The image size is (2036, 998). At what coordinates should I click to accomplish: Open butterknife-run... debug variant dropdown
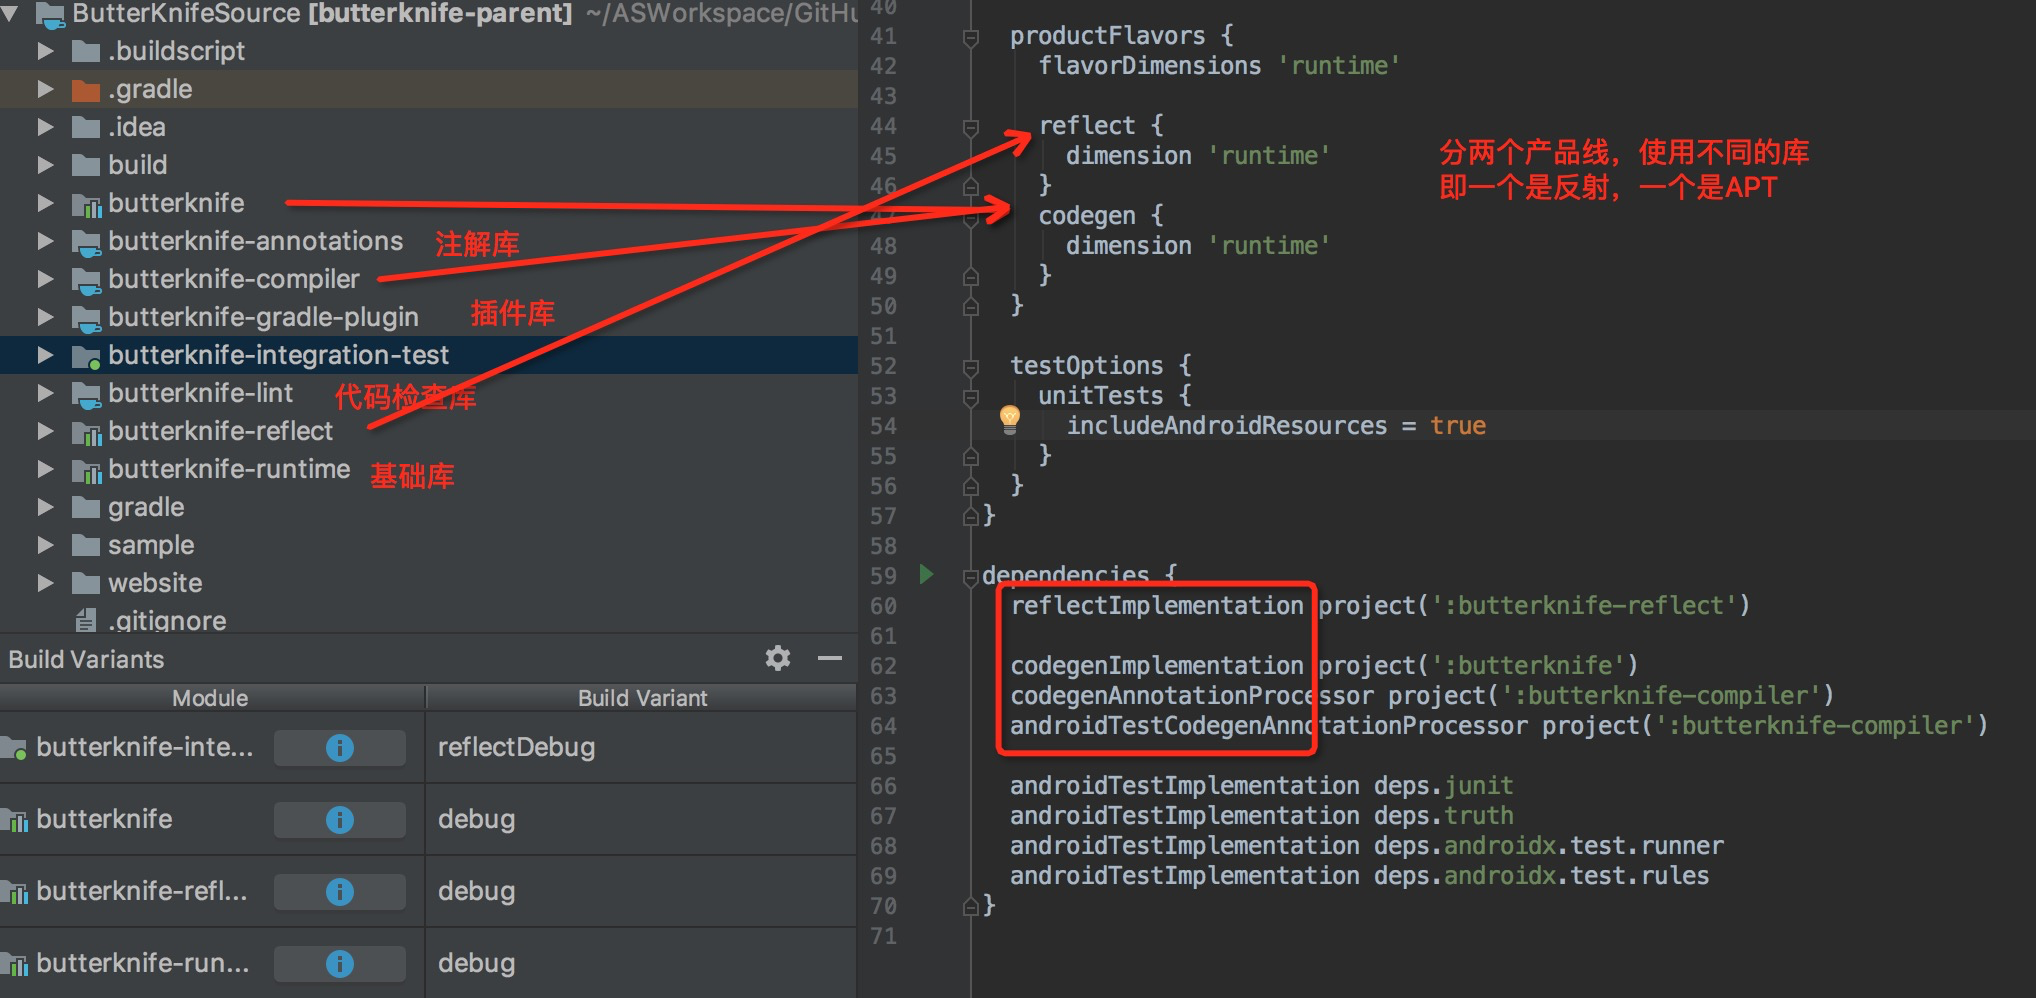641,963
